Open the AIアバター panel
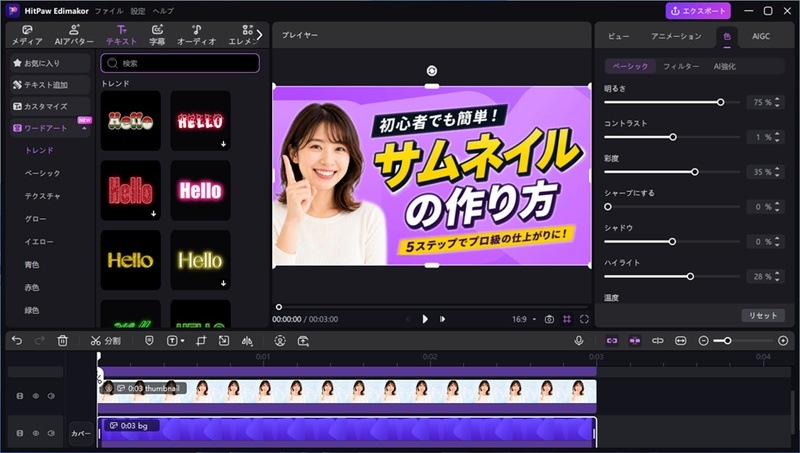Image resolution: width=800 pixels, height=453 pixels. pos(74,35)
